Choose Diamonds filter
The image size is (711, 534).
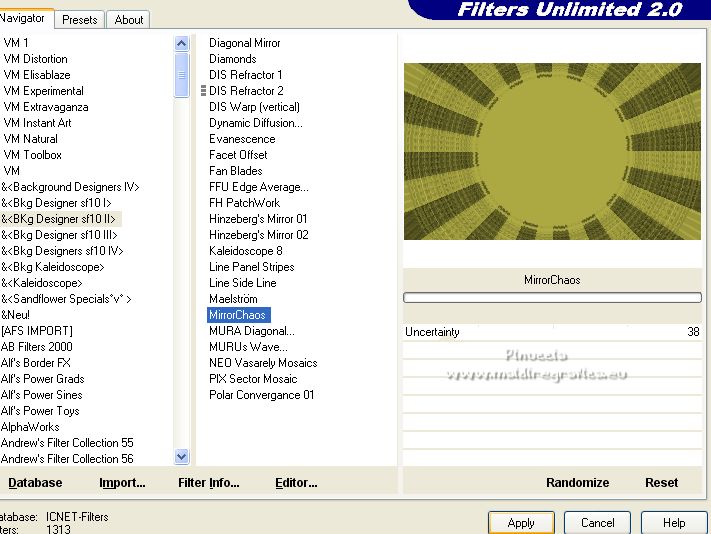coord(233,59)
